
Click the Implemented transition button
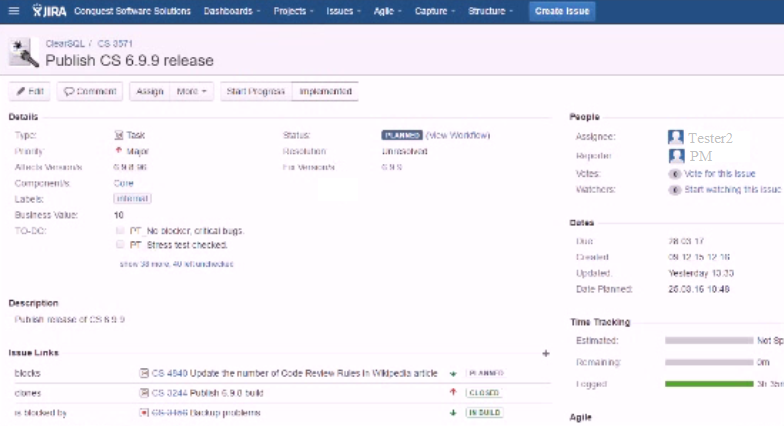pos(326,92)
